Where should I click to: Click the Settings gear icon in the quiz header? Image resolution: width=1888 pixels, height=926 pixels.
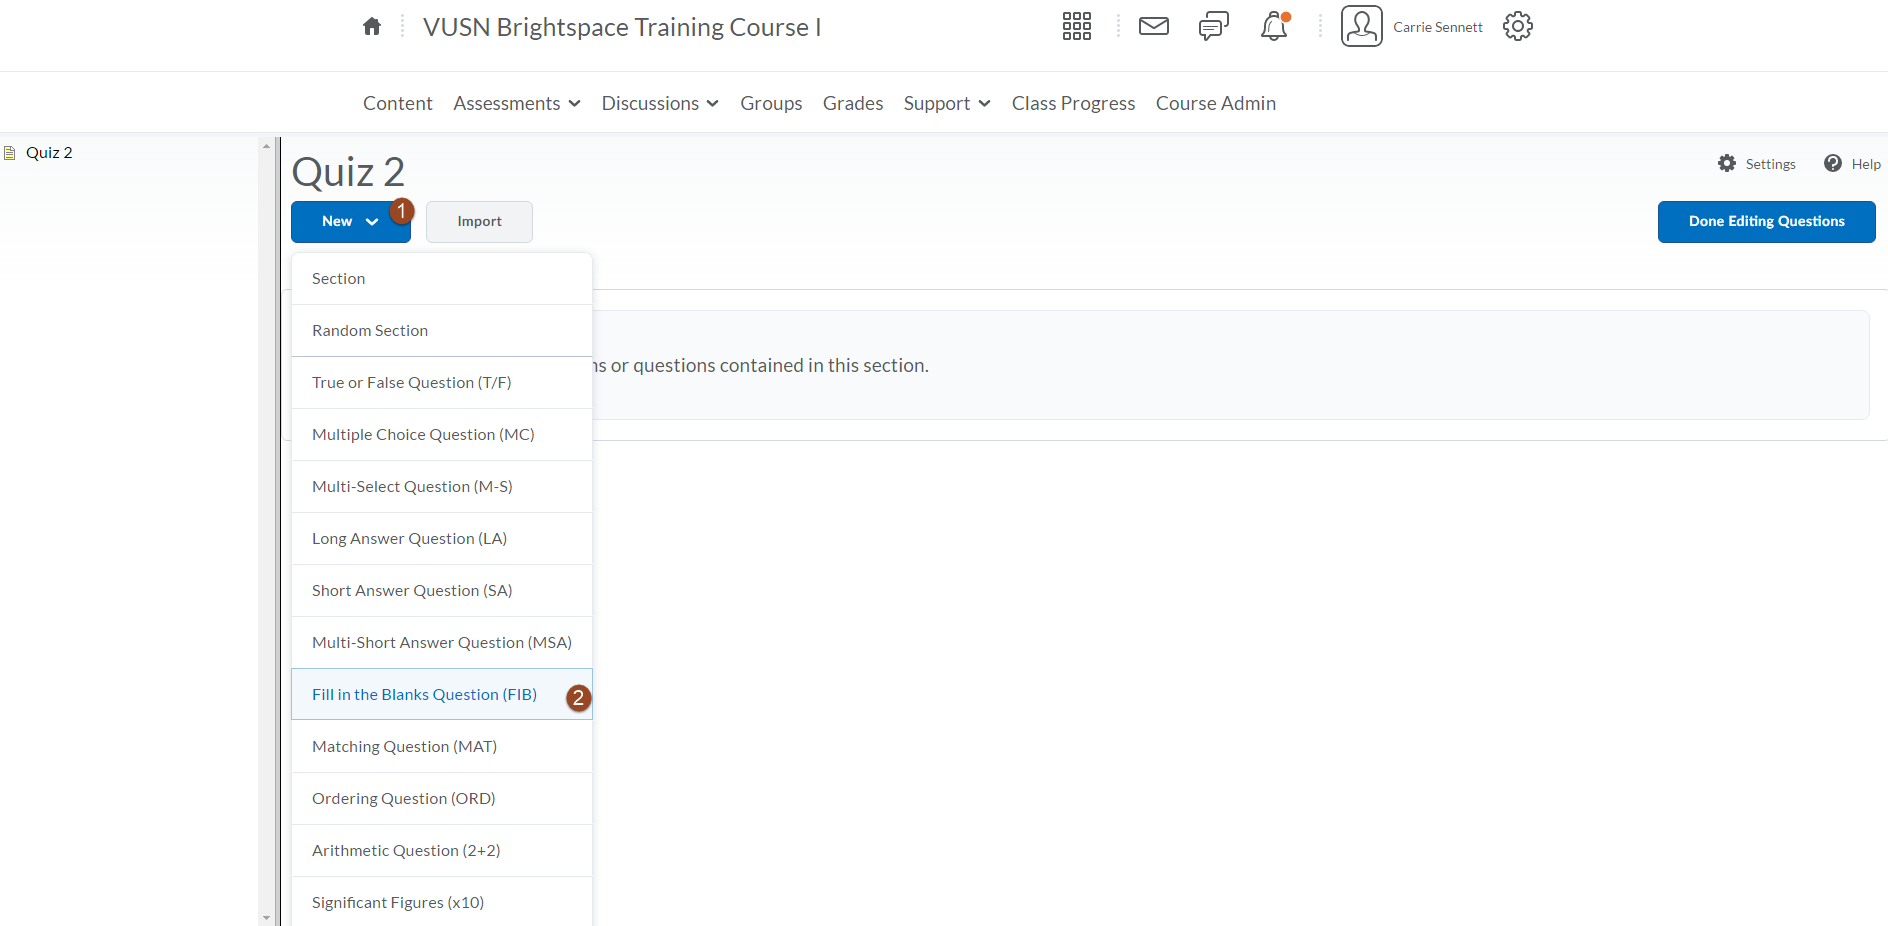[x=1727, y=163]
